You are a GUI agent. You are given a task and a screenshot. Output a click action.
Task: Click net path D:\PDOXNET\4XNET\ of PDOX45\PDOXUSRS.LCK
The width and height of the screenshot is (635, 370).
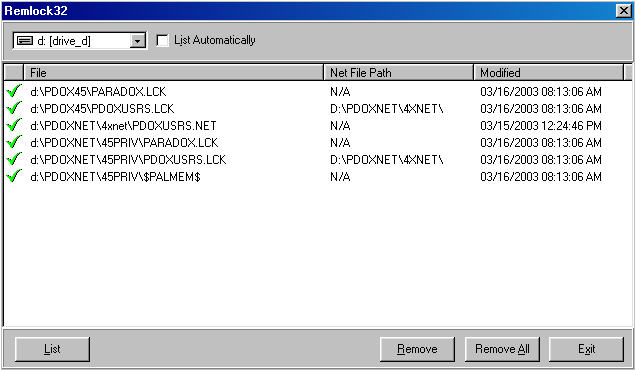[x=387, y=108]
